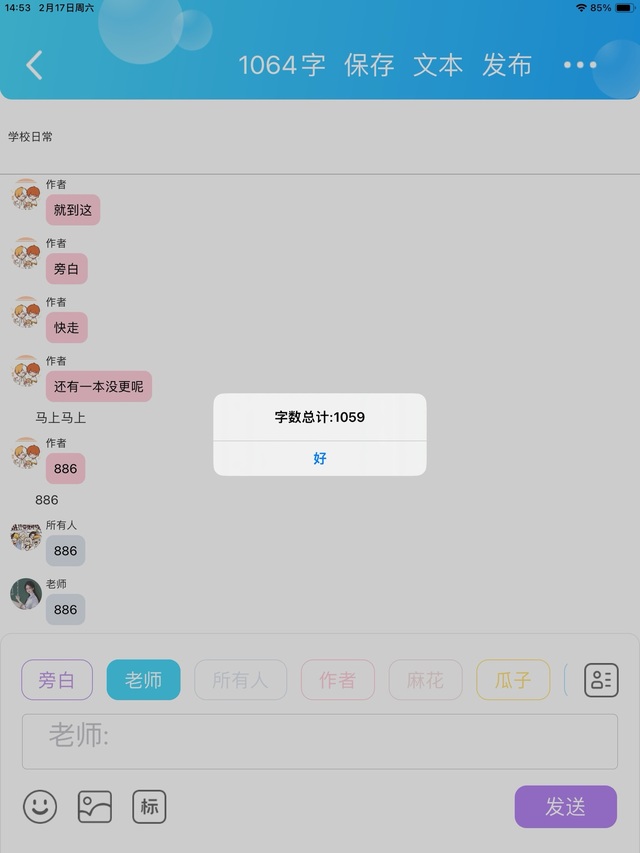Open the character list card icon
The height and width of the screenshot is (853, 640).
pos(601,680)
